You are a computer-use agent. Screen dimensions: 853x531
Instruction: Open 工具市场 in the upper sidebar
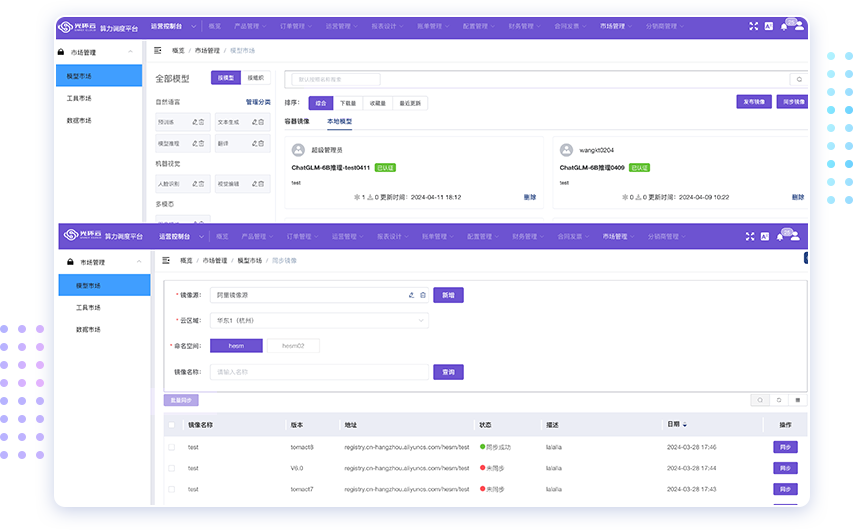coord(79,98)
